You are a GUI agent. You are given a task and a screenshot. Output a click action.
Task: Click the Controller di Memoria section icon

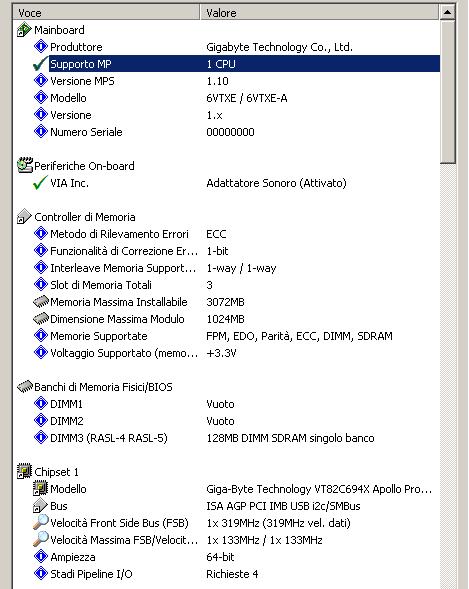24,217
